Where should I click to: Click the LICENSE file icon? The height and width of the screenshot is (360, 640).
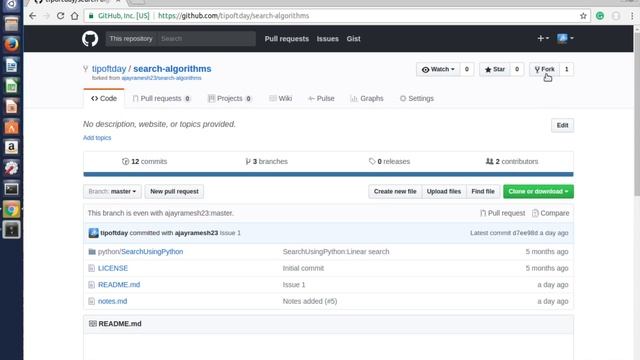click(x=91, y=268)
